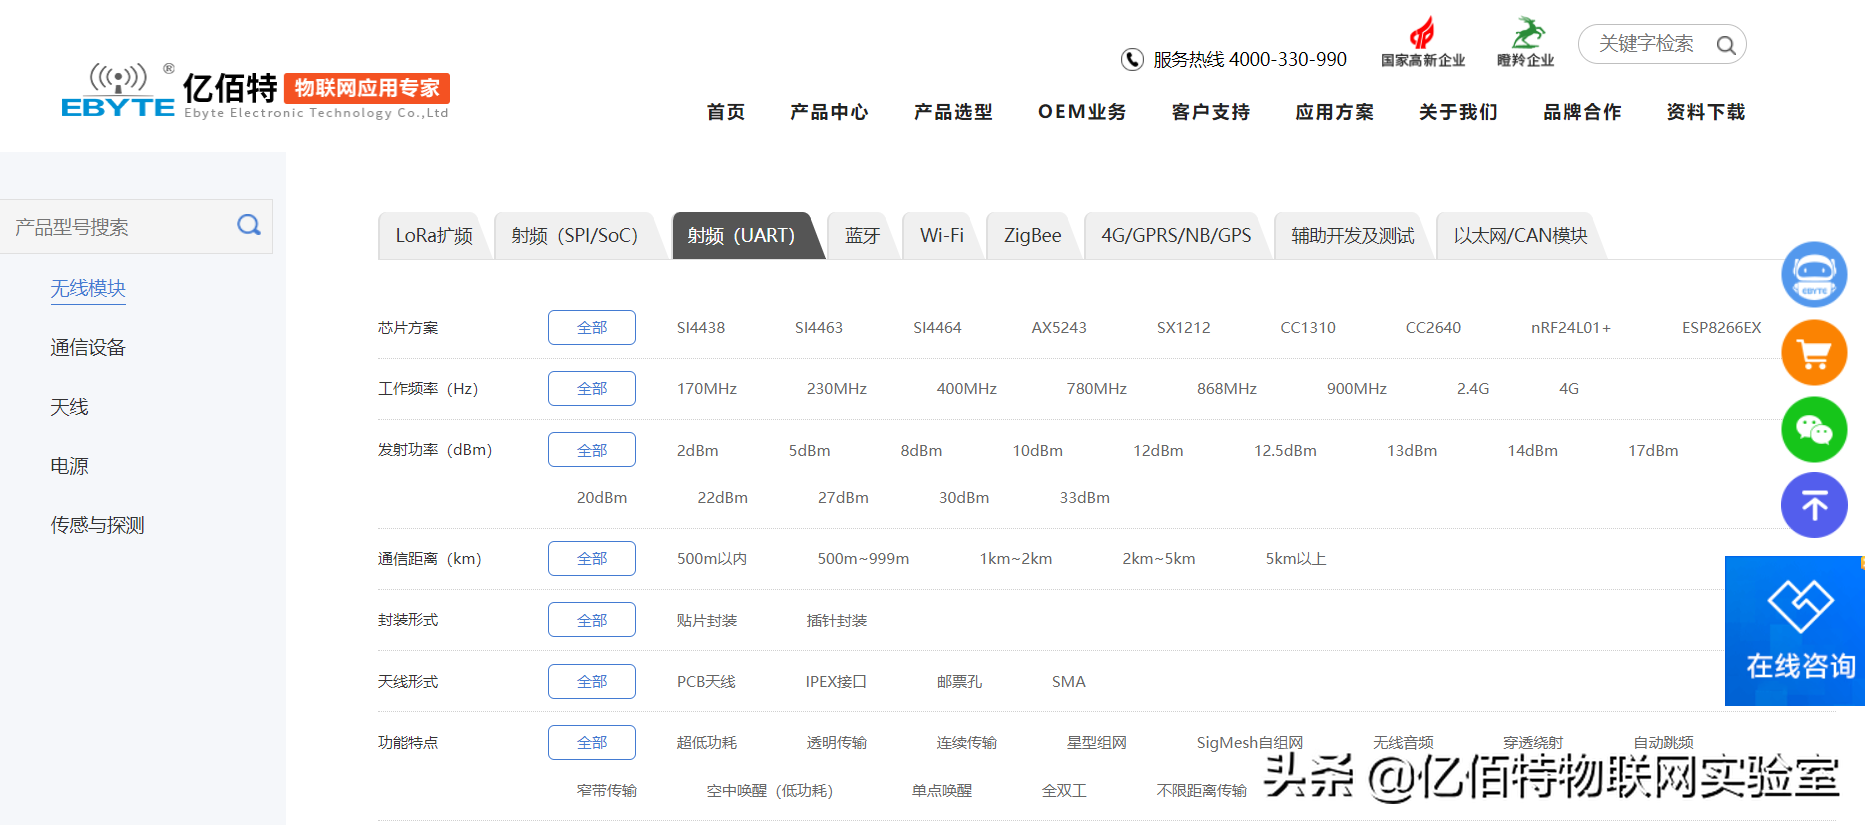Filter by 868MHz frequency
Screen dimensions: 1865x825
click(1227, 389)
